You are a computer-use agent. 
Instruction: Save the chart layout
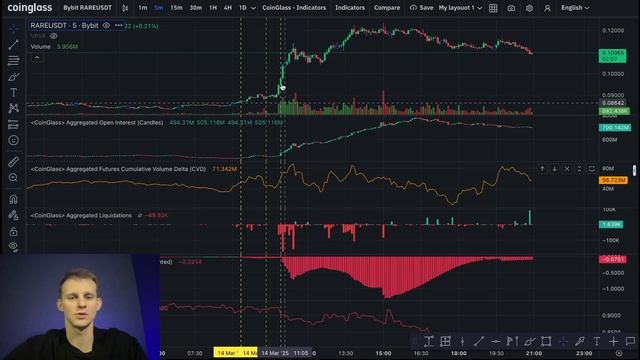coord(421,8)
